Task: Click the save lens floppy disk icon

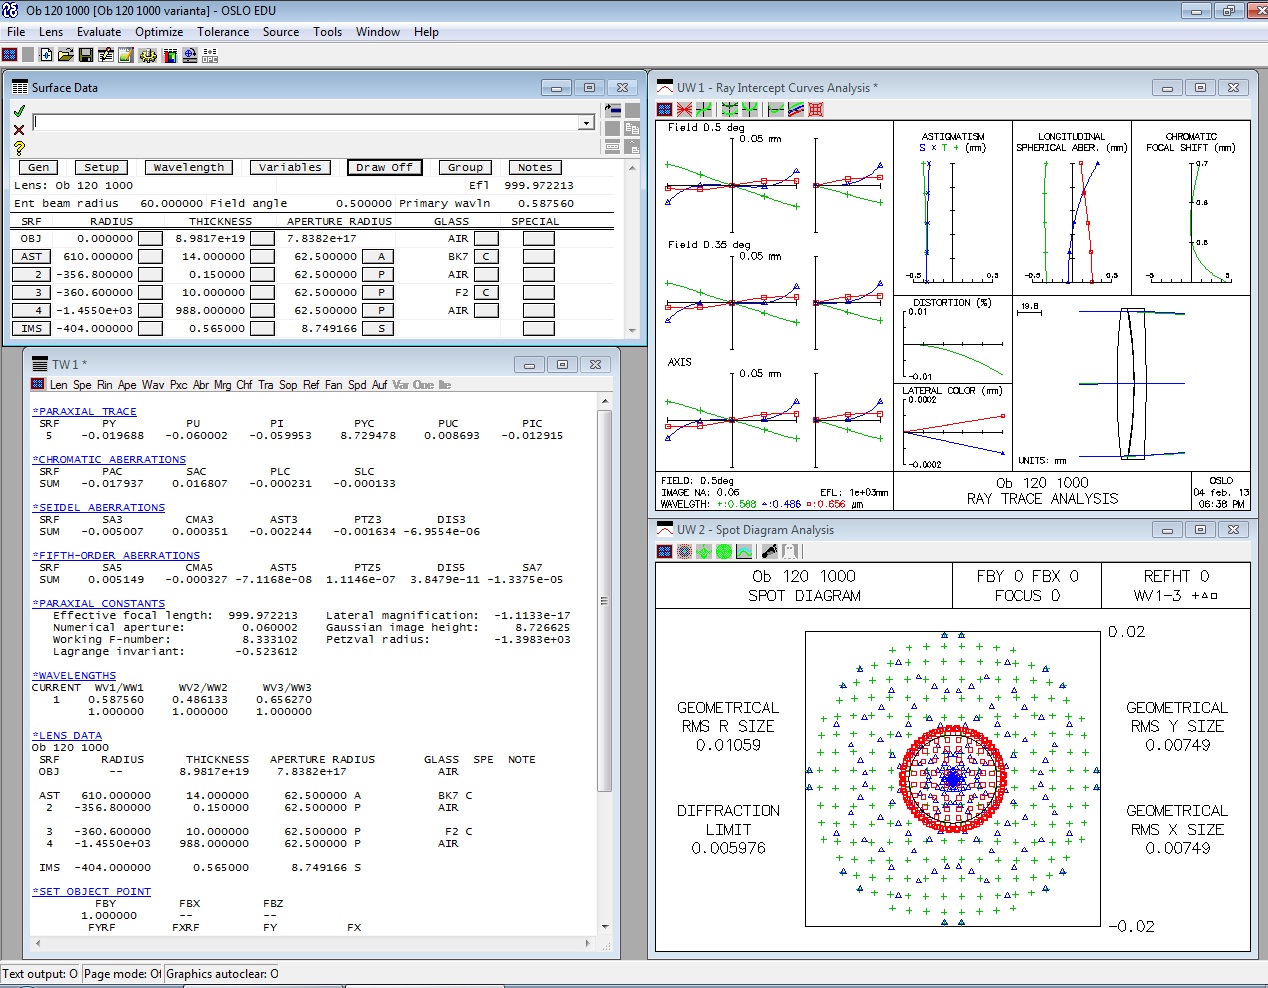Action: pos(86,55)
